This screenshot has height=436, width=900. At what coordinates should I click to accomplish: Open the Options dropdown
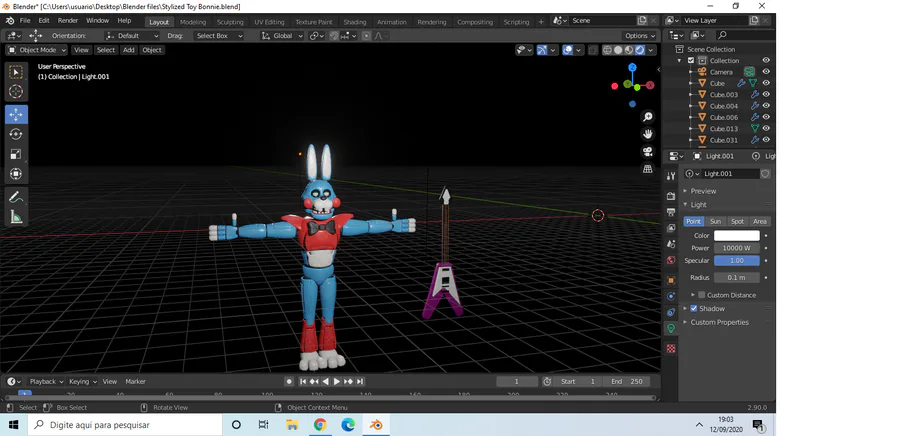tap(639, 36)
